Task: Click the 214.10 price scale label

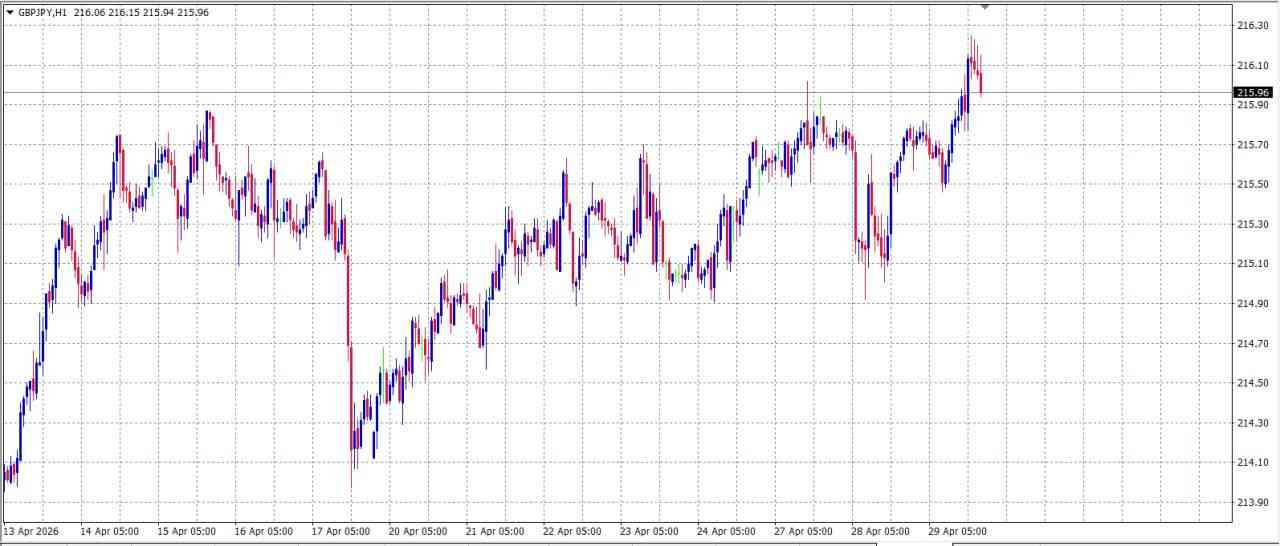Action: tap(1253, 463)
